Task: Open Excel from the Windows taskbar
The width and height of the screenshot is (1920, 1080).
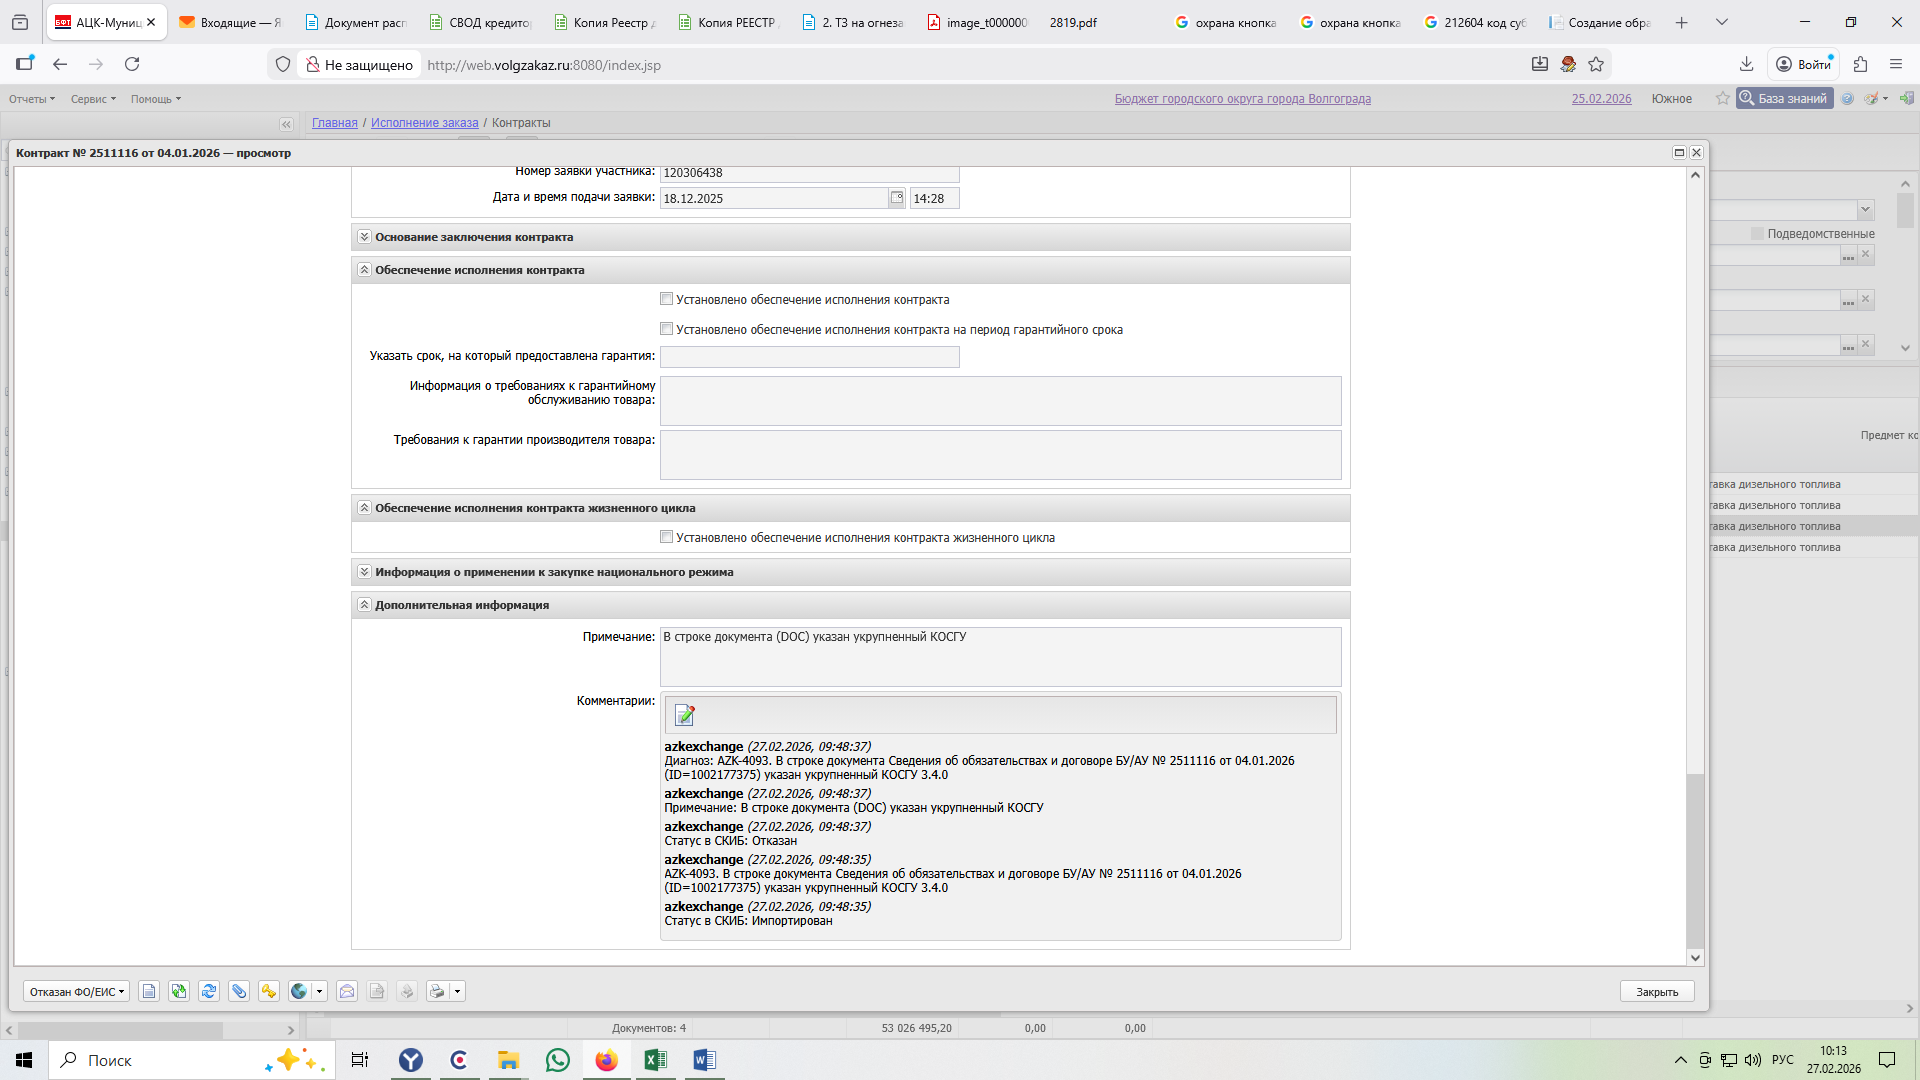Action: pyautogui.click(x=656, y=1060)
